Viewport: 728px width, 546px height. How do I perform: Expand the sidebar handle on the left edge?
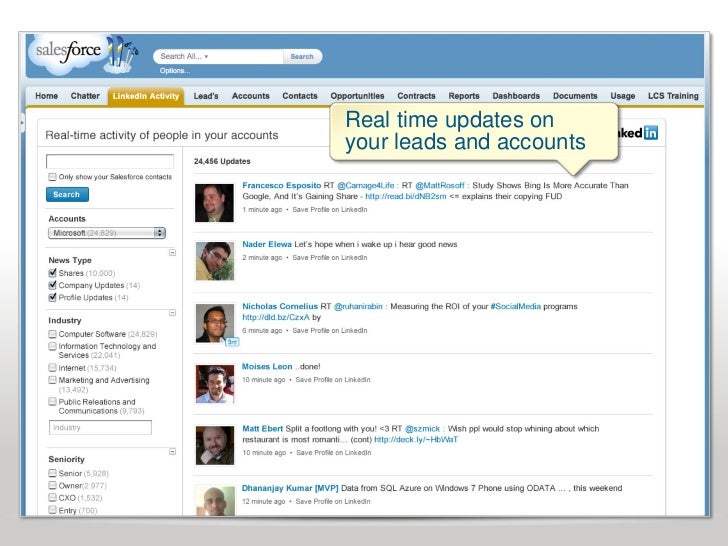coord(22,123)
